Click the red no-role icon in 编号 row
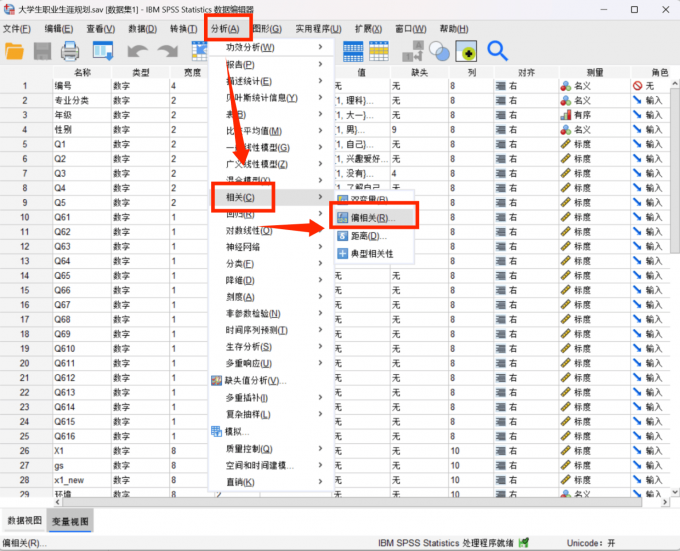The width and height of the screenshot is (680, 551). pos(637,86)
